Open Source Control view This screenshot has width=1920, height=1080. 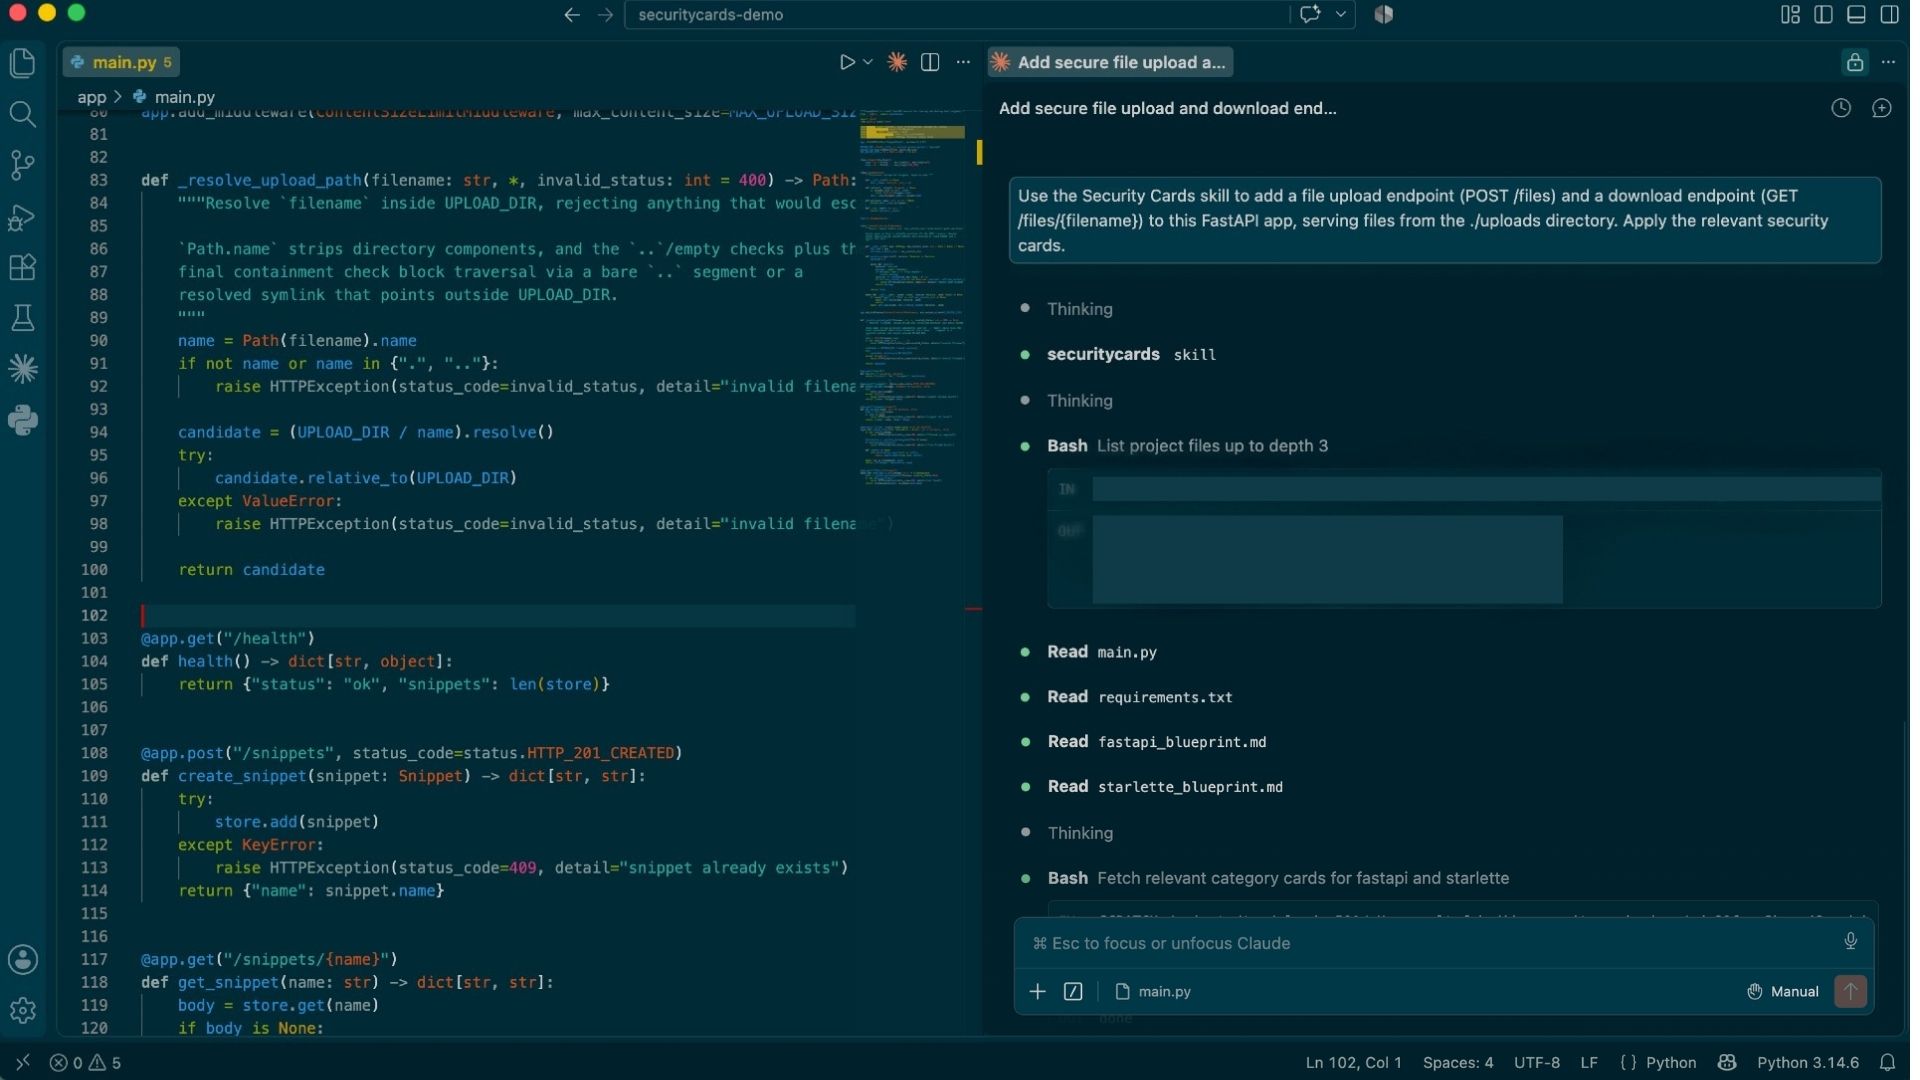22,165
